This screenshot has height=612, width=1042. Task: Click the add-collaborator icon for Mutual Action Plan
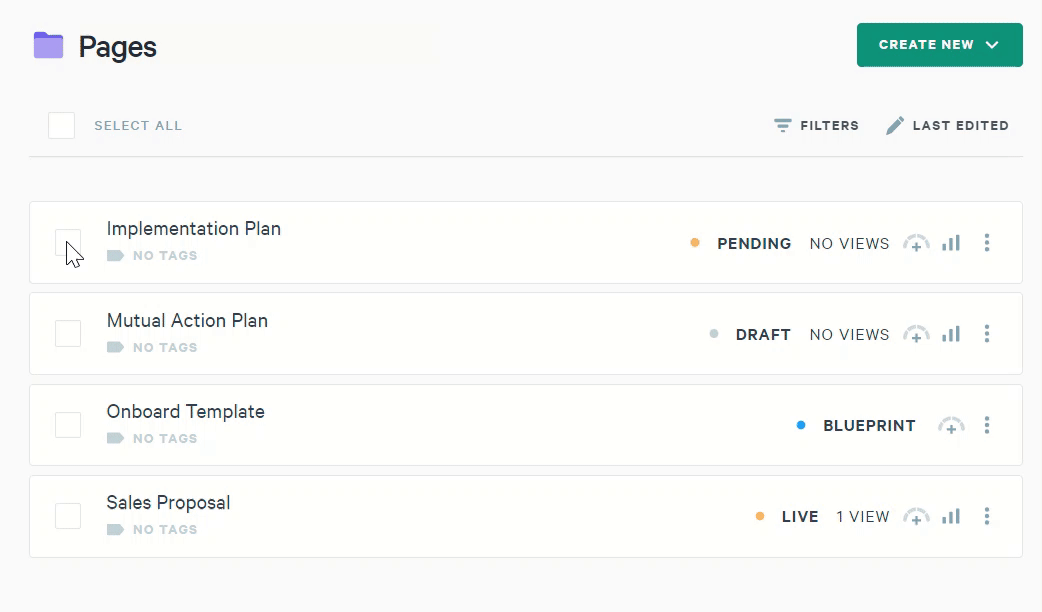[916, 334]
